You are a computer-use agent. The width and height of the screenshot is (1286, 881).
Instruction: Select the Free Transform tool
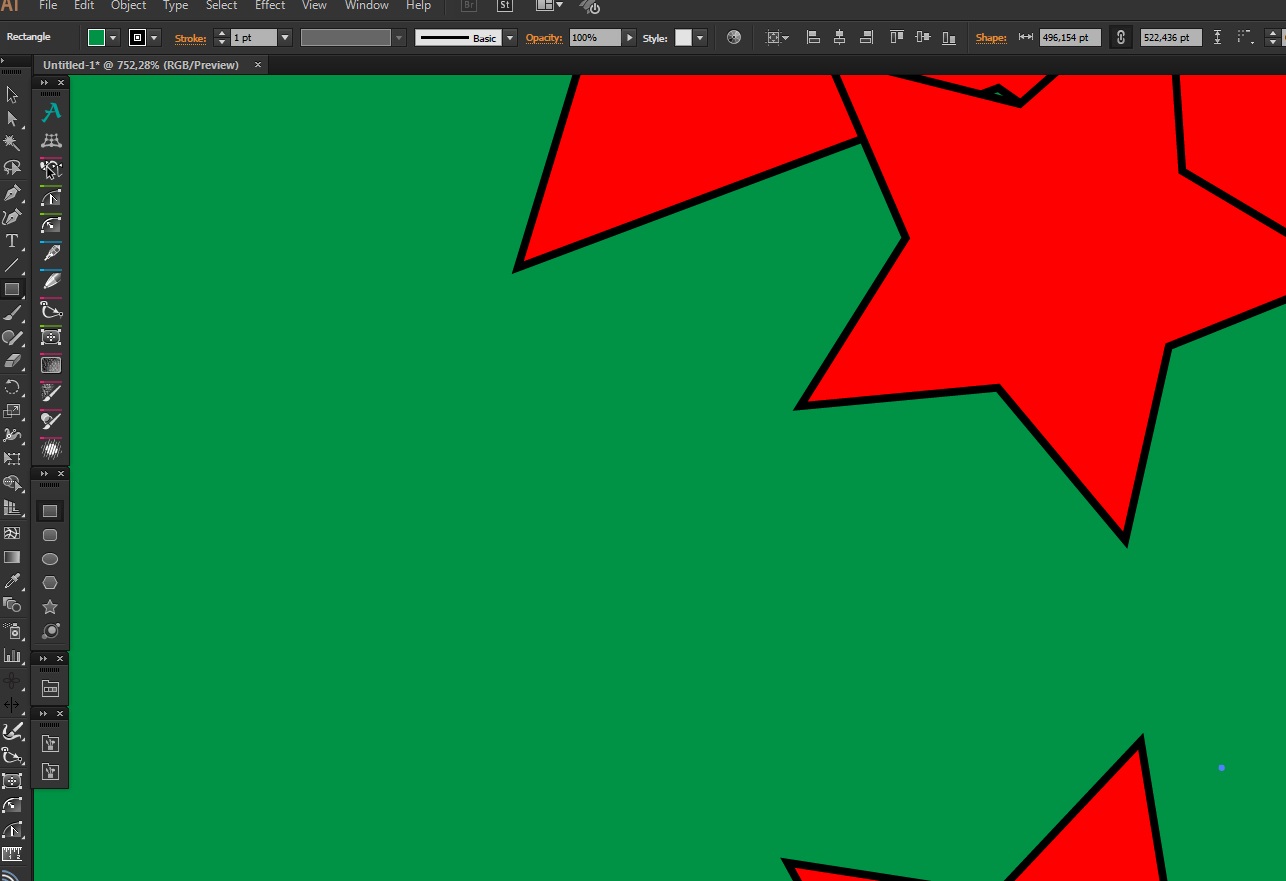pos(12,459)
